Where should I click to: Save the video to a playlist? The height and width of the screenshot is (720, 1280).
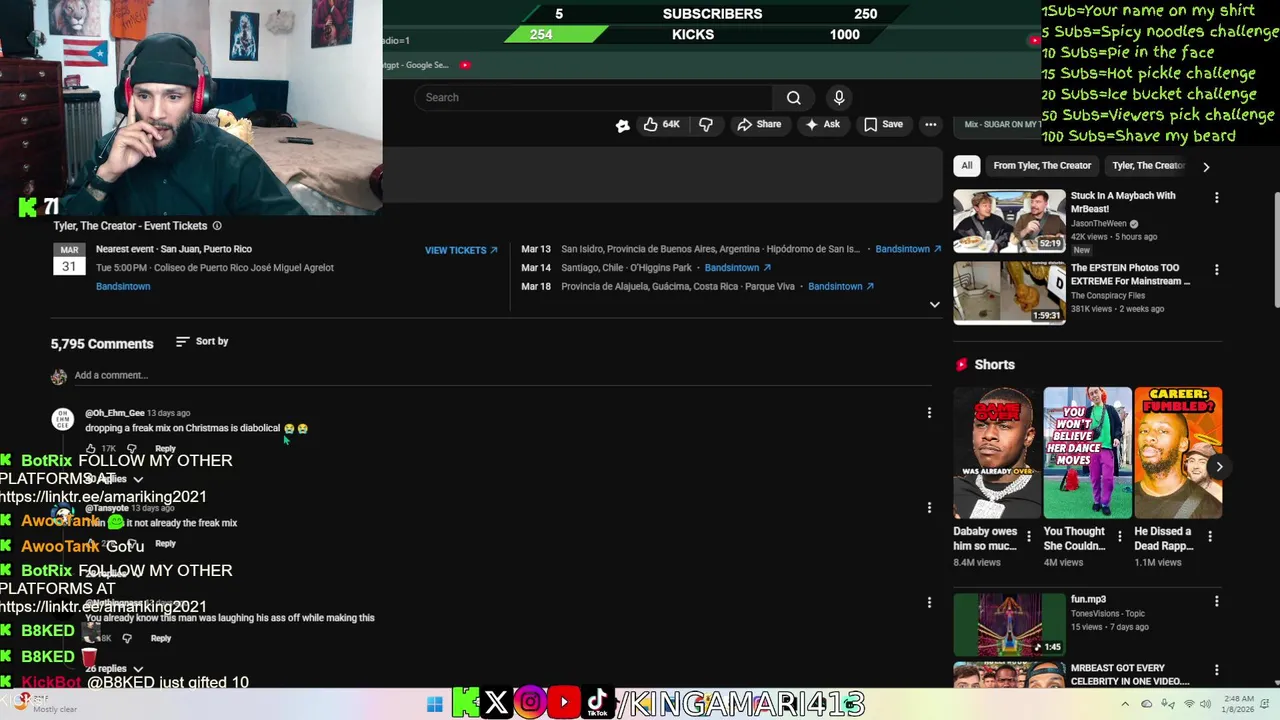pos(883,124)
